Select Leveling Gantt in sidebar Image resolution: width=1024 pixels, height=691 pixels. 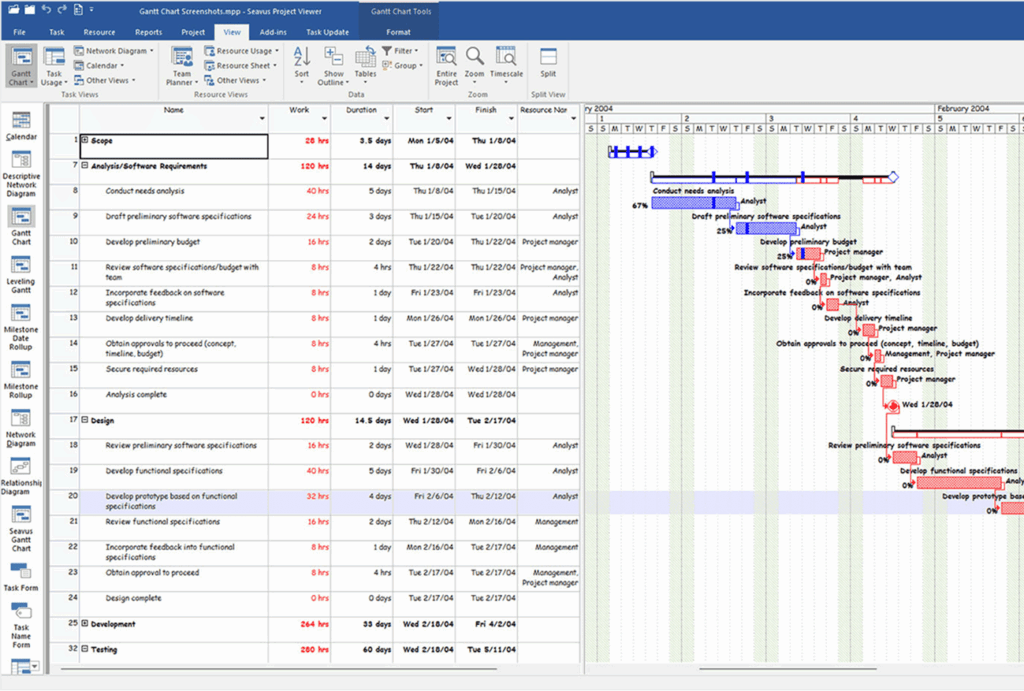(21, 275)
